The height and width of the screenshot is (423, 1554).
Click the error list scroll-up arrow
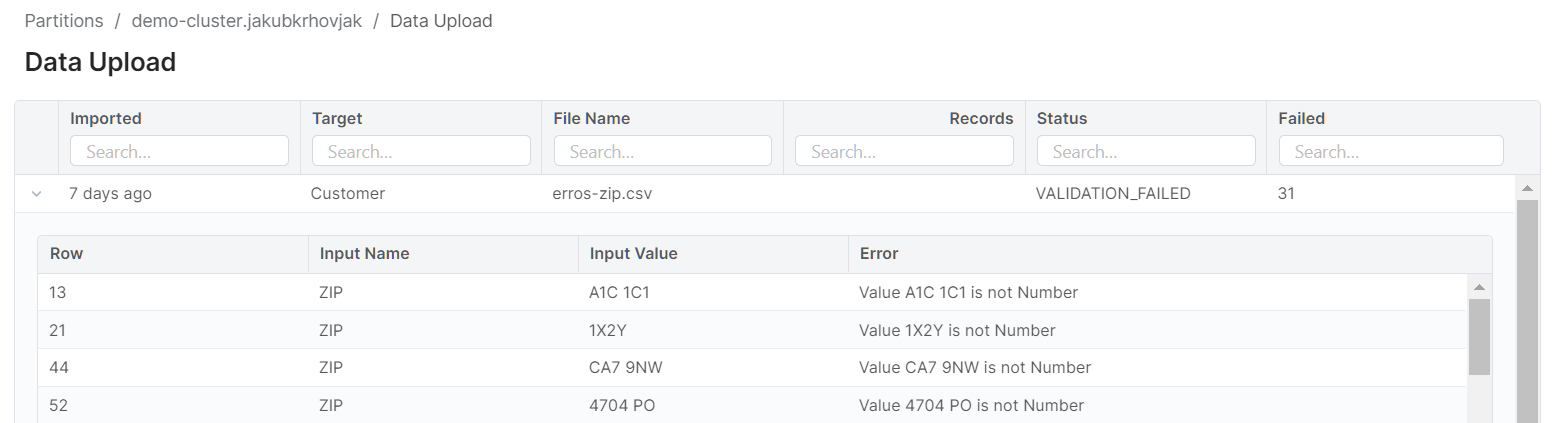[x=1479, y=287]
